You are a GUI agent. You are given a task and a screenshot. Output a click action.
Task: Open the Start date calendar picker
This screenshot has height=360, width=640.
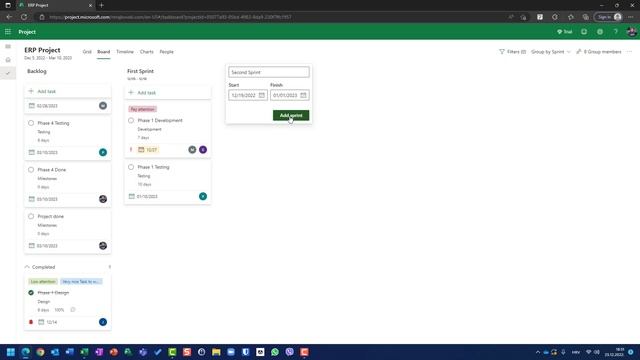tap(262, 95)
